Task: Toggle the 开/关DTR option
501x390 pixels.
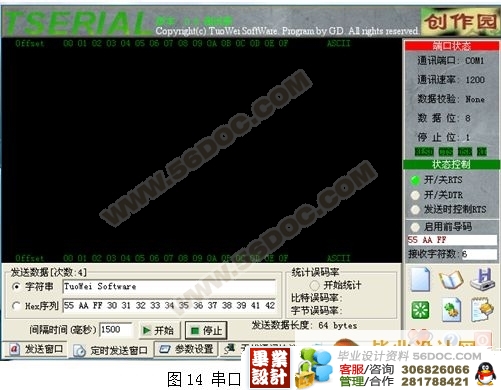Action: click(415, 195)
